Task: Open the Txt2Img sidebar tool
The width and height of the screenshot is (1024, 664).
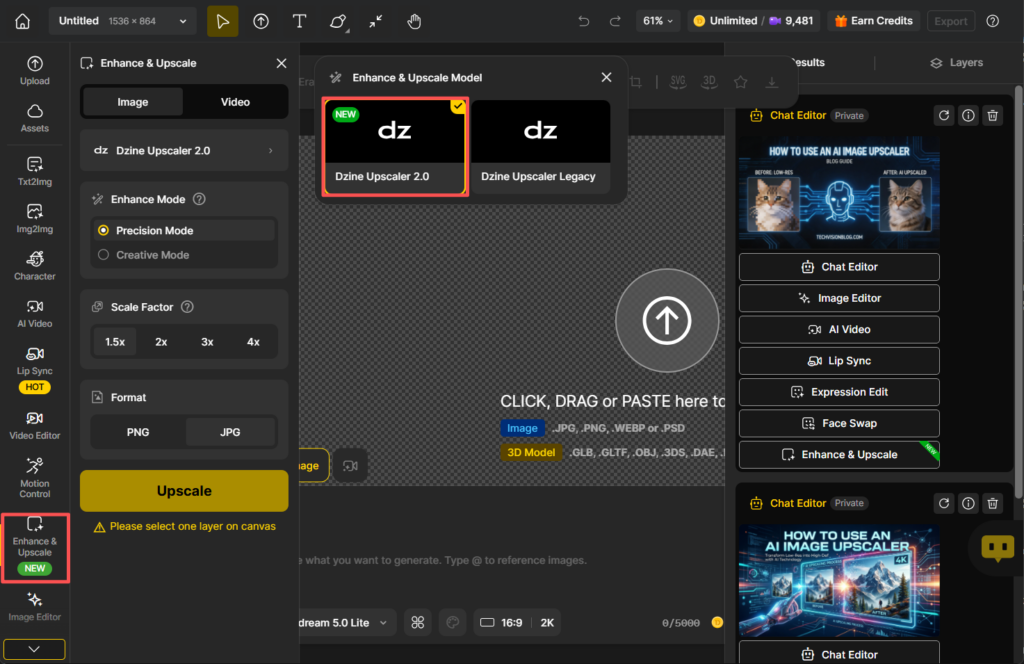Action: pyautogui.click(x=35, y=170)
